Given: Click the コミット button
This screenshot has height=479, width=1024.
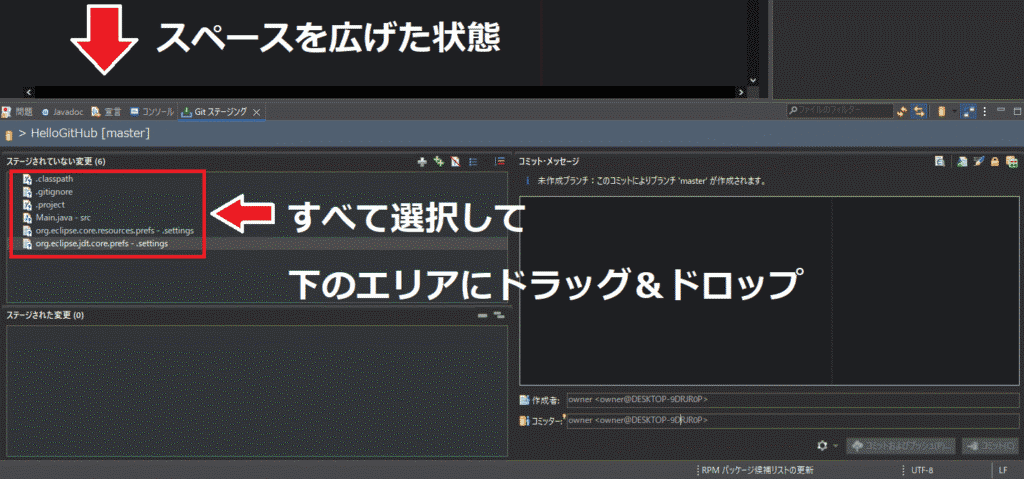Looking at the screenshot, I should point(990,445).
